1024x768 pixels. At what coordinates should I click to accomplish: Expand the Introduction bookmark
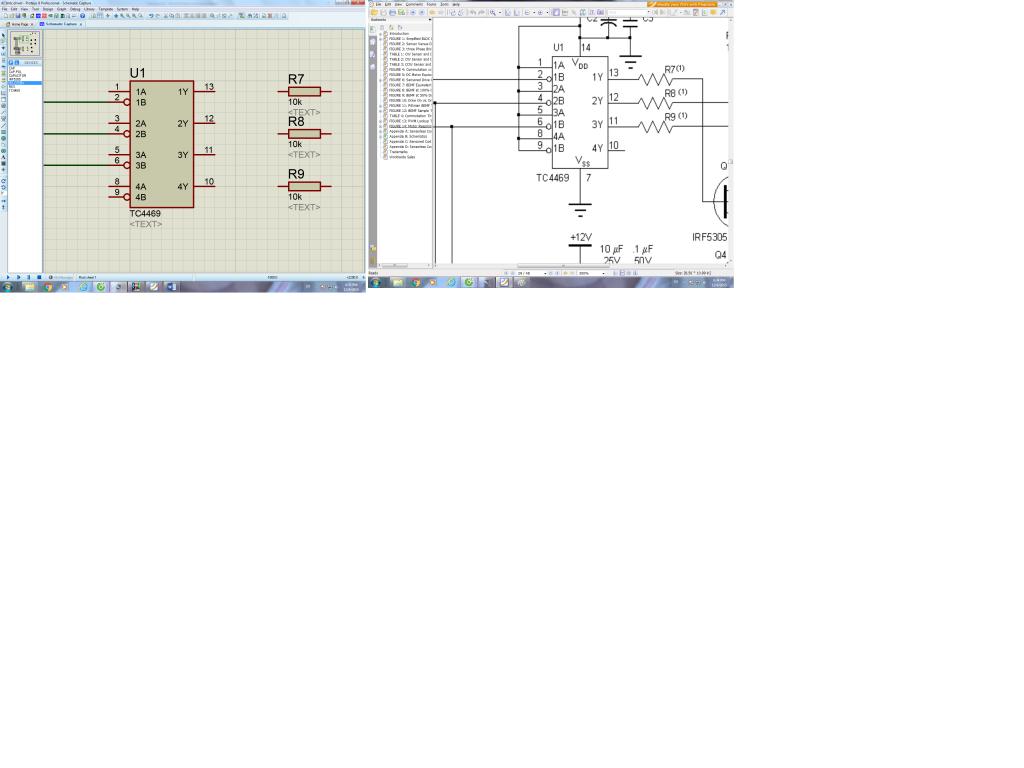click(x=380, y=34)
